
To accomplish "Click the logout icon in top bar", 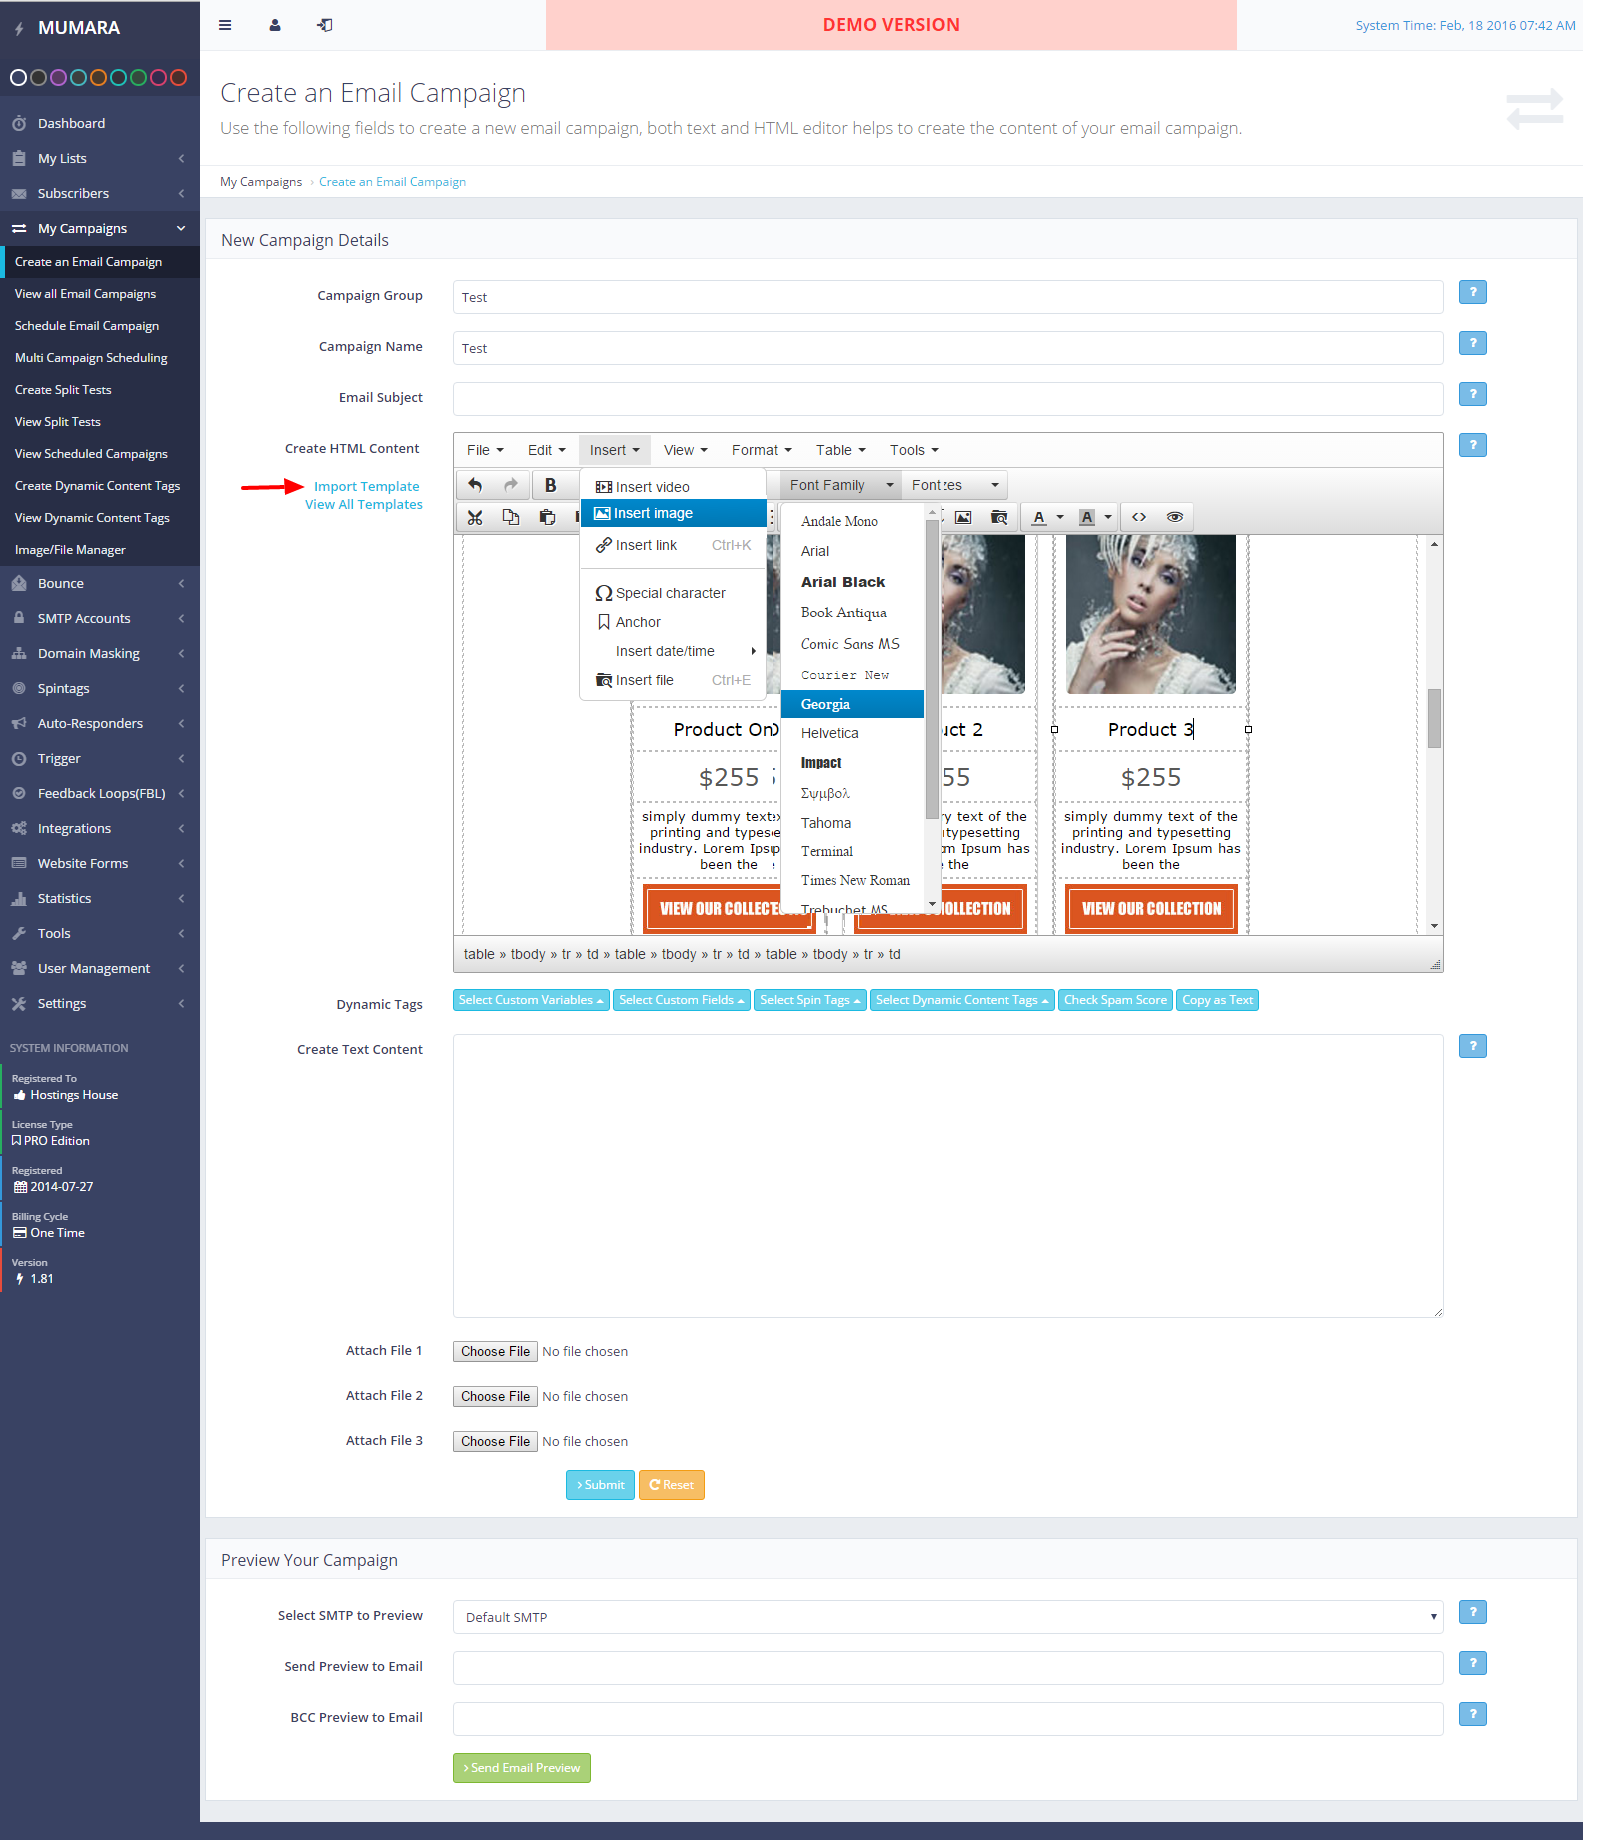I will (x=325, y=25).
